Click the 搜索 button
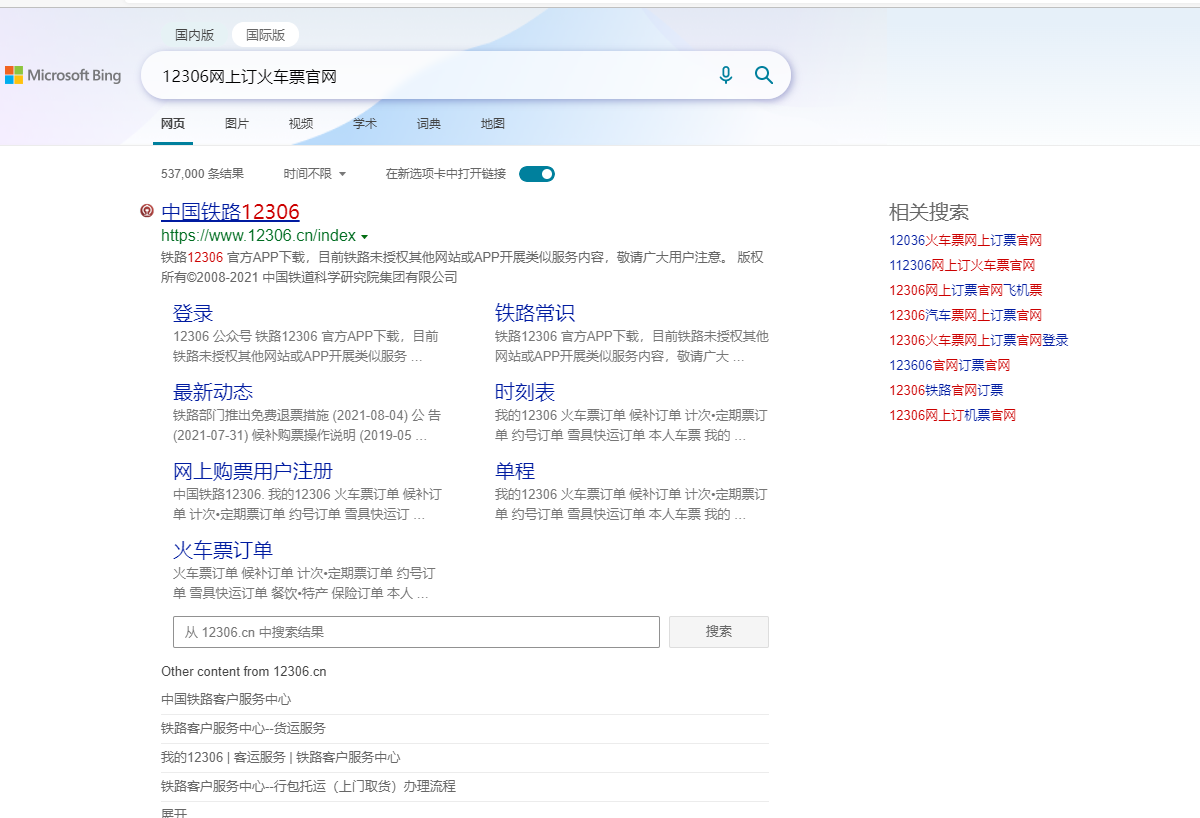 pyautogui.click(x=719, y=632)
